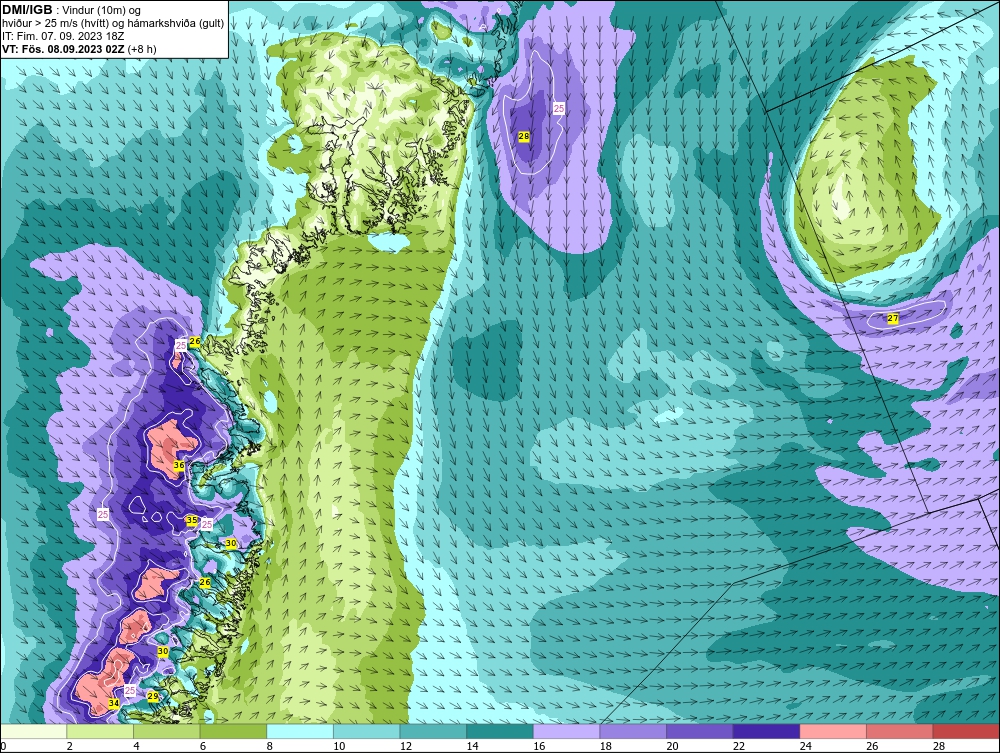Screen dimensions: 1000x753
Task: Click the legend scale number 20
Action: 672,746
